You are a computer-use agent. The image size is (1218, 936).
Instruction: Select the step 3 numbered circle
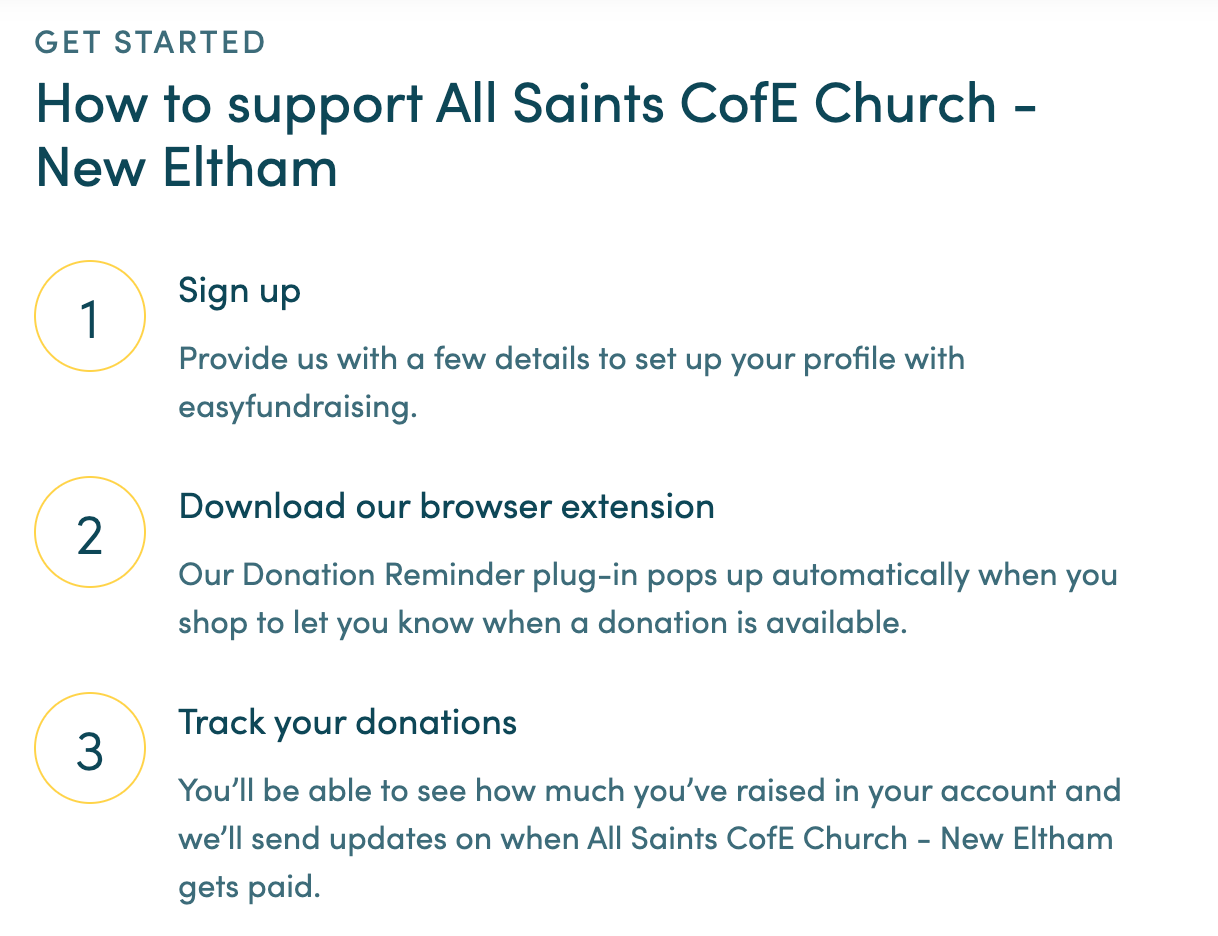tap(90, 750)
